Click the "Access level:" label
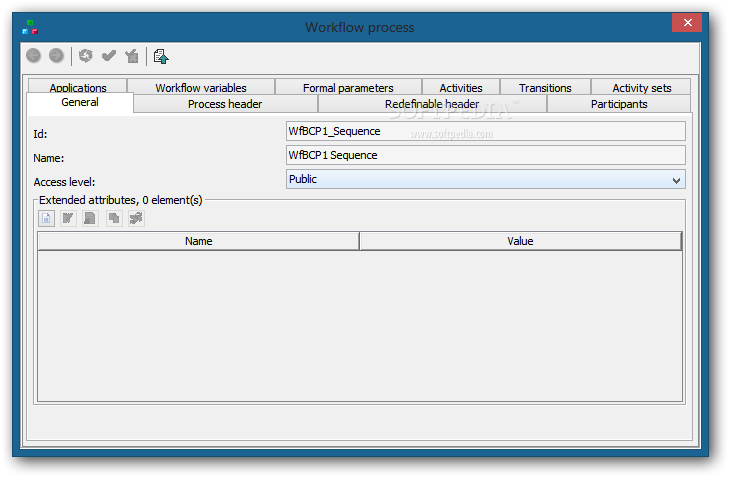The width and height of the screenshot is (729, 477). point(64,182)
